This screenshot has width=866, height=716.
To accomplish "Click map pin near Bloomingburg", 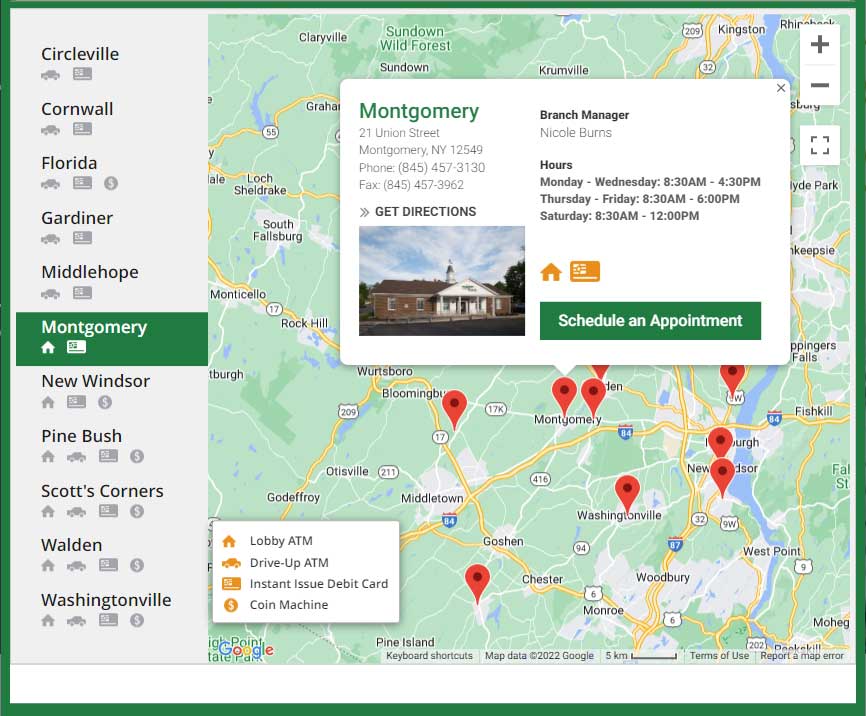I will pos(454,408).
